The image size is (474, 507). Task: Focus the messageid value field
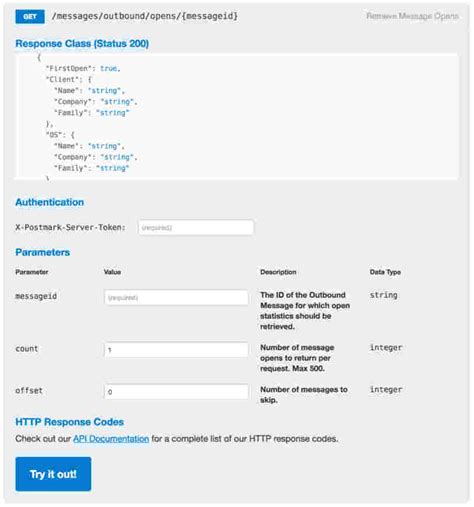pyautogui.click(x=176, y=297)
